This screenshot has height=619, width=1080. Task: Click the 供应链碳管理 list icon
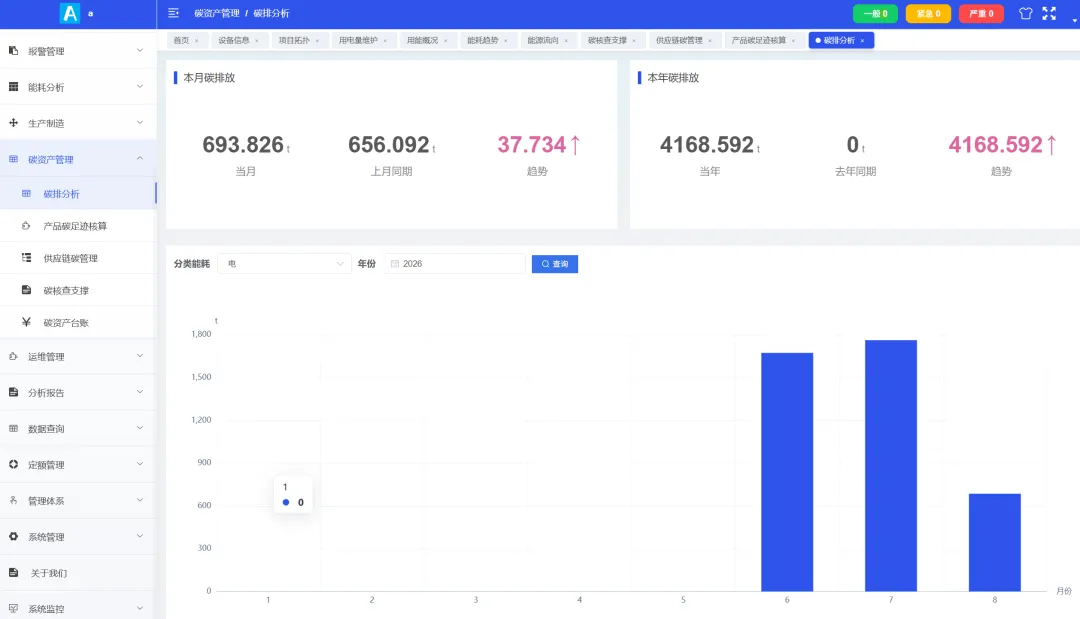(x=26, y=258)
